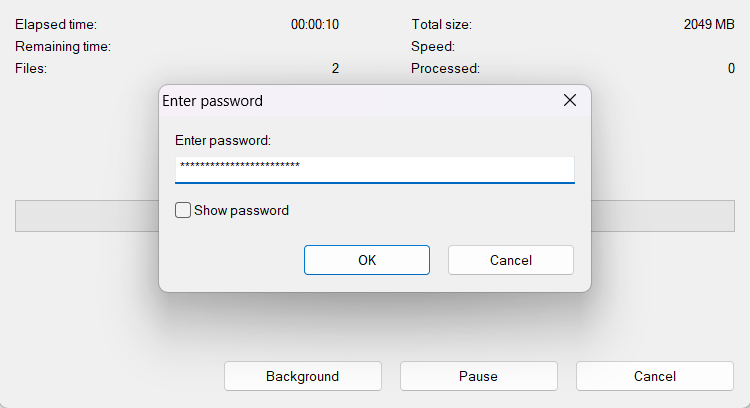
Task: Click the files count value 2
Action: click(x=335, y=69)
